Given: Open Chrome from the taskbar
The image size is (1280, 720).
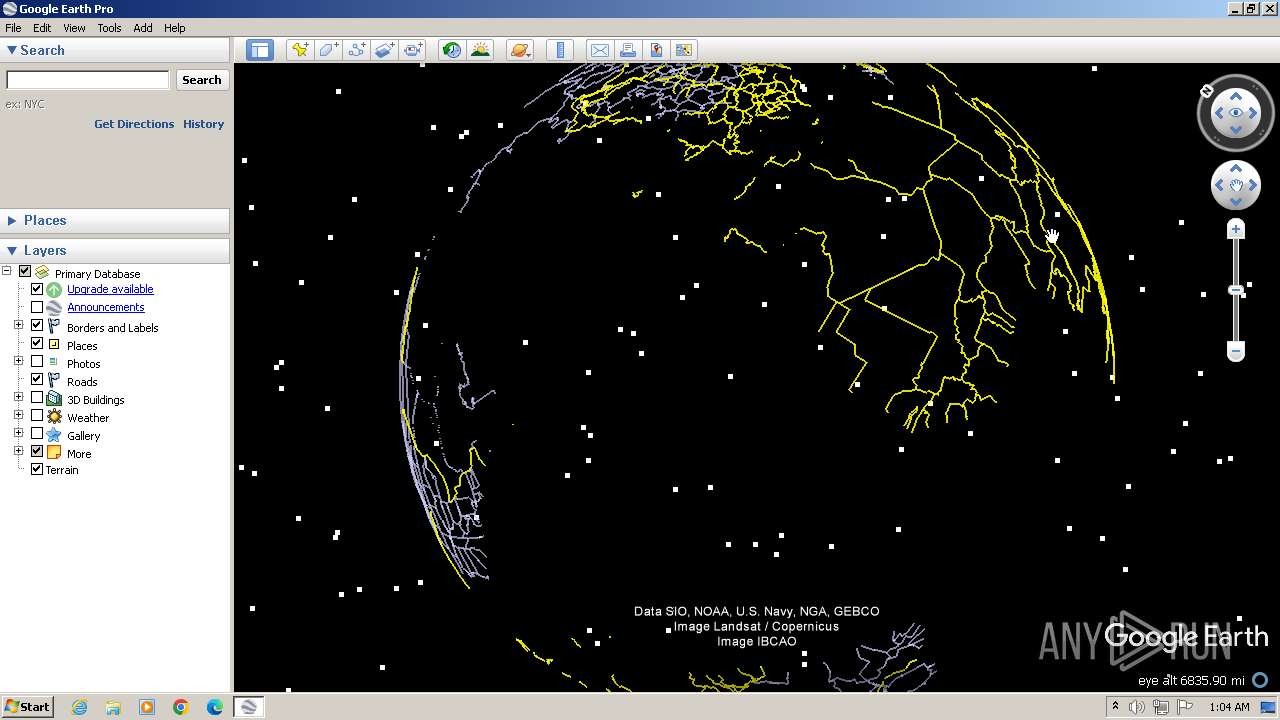Looking at the screenshot, I should (x=181, y=707).
